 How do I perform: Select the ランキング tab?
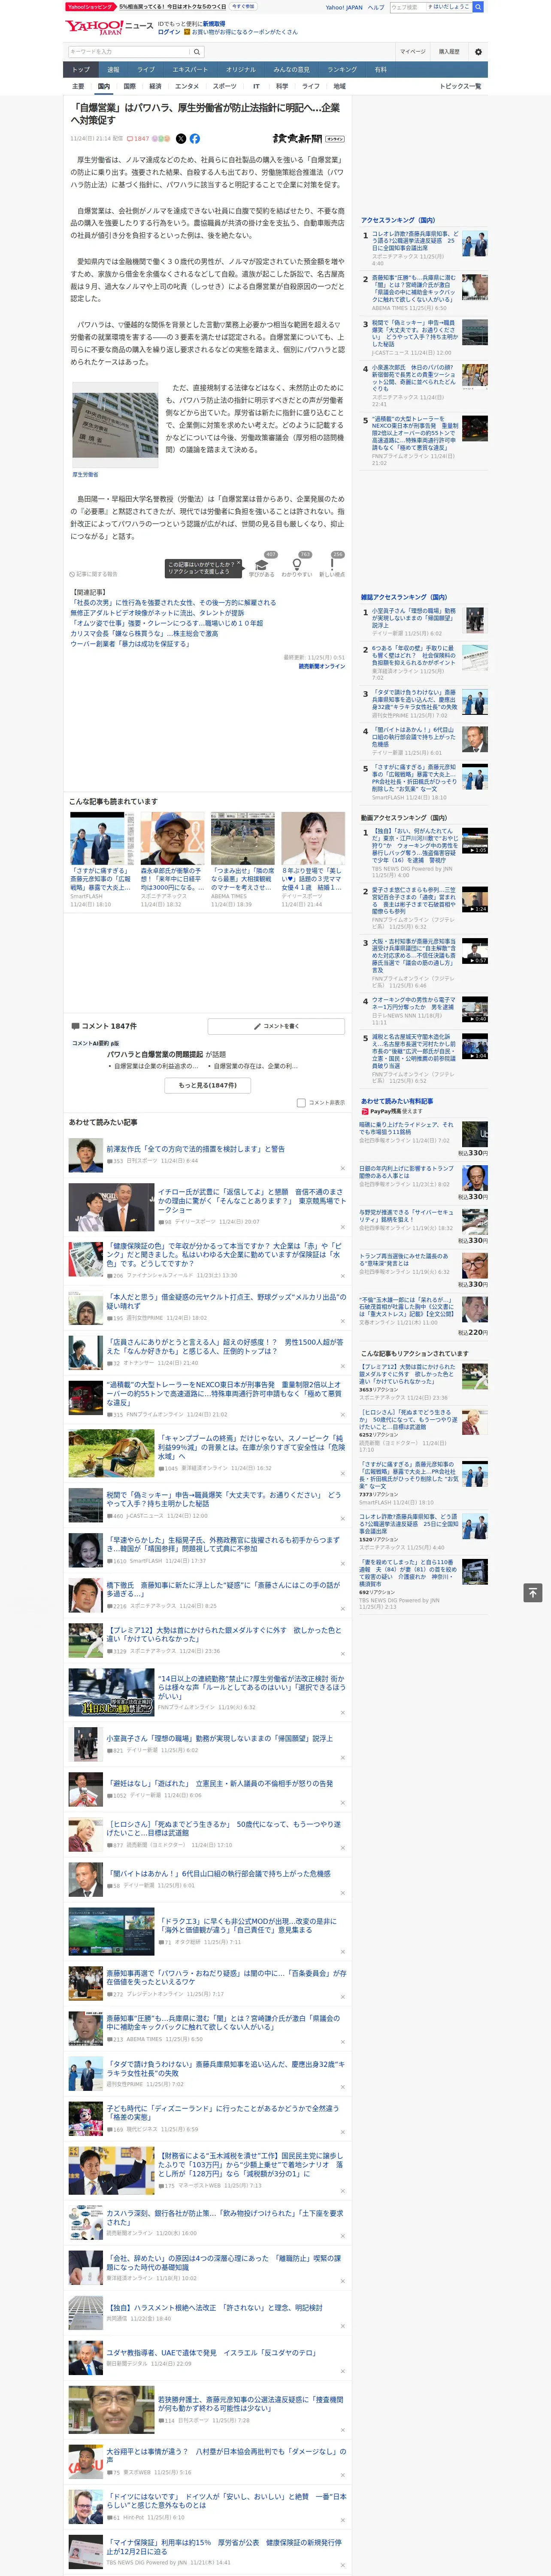pyautogui.click(x=342, y=70)
